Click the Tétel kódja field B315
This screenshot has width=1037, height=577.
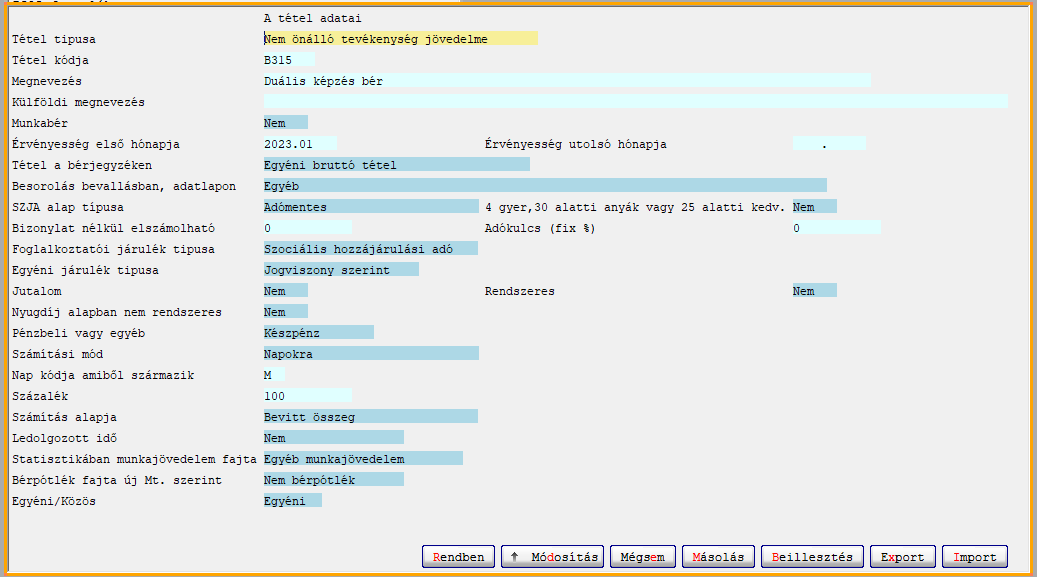[x=288, y=60]
